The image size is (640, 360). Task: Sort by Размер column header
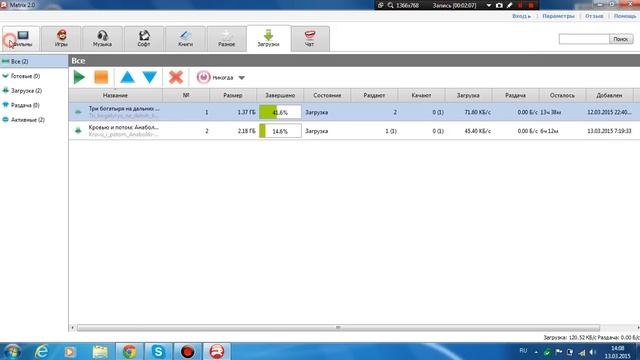233,95
